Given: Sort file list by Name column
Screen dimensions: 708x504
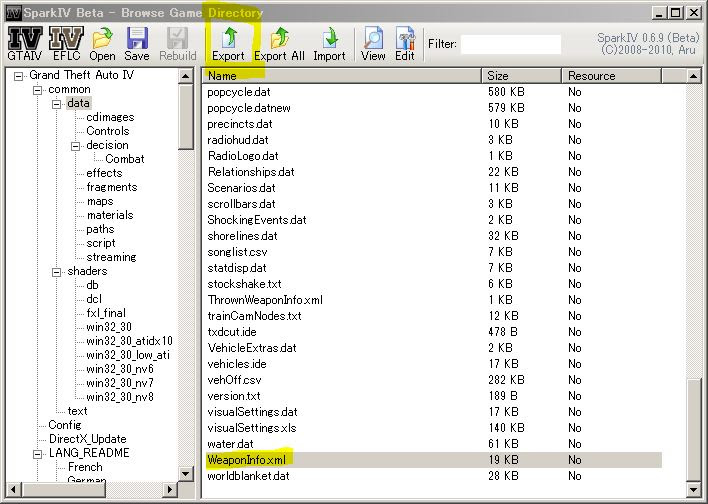Looking at the screenshot, I should click(342, 76).
